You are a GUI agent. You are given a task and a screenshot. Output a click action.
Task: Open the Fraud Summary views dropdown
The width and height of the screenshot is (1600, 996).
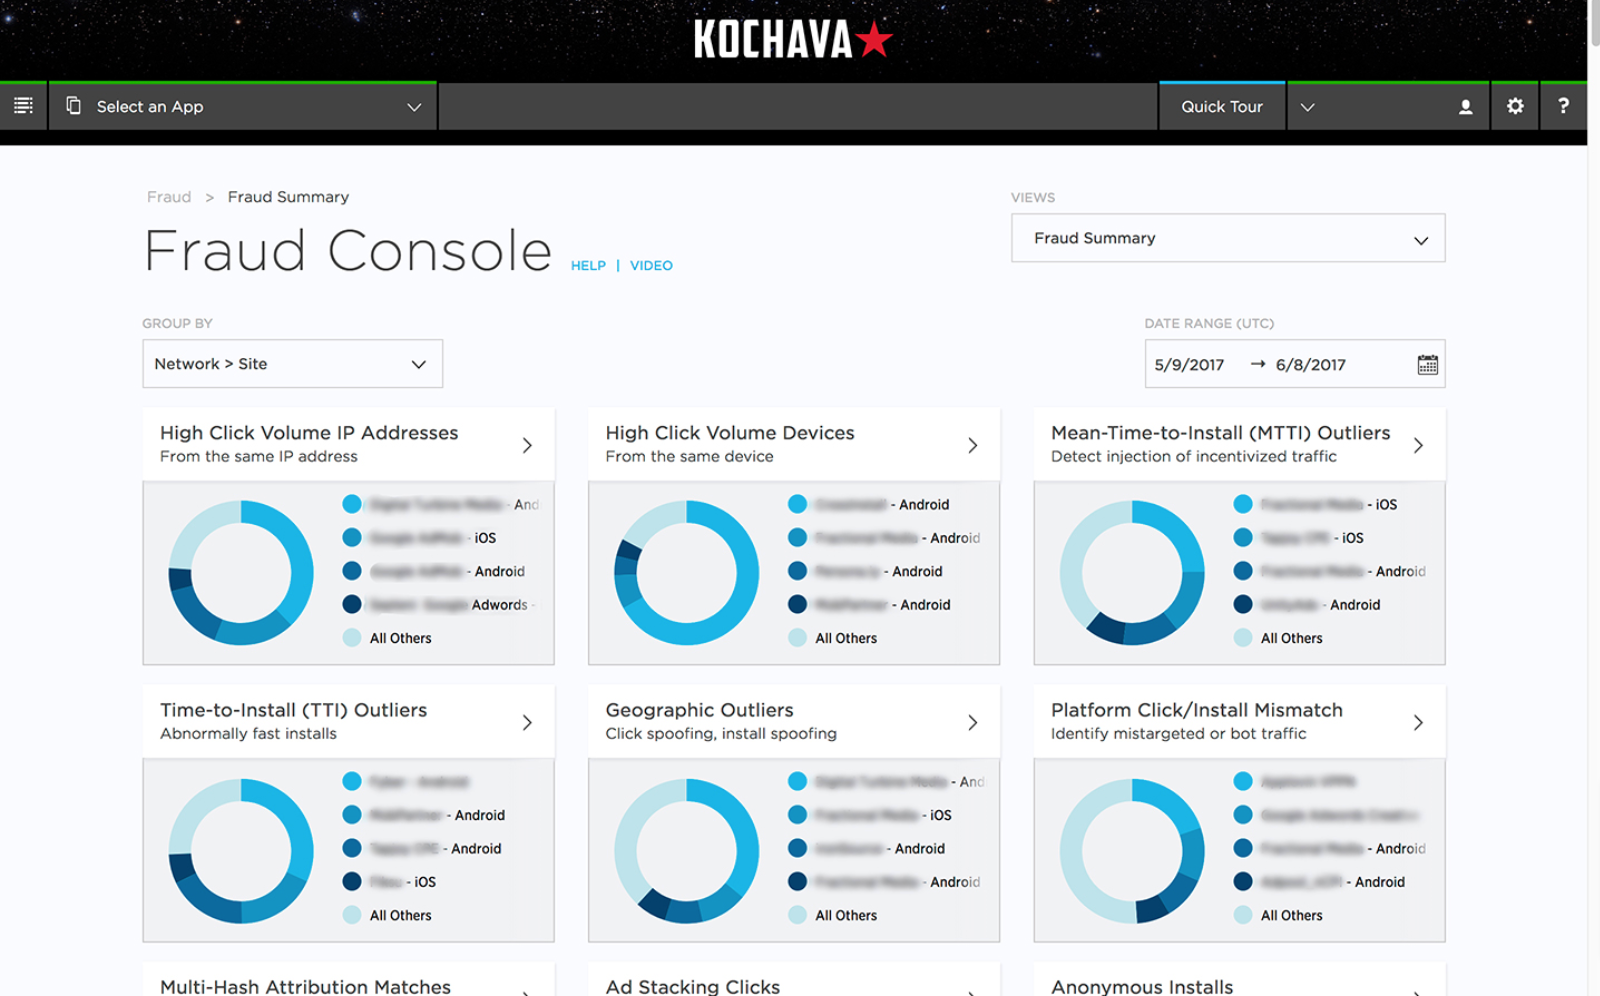pos(1228,238)
